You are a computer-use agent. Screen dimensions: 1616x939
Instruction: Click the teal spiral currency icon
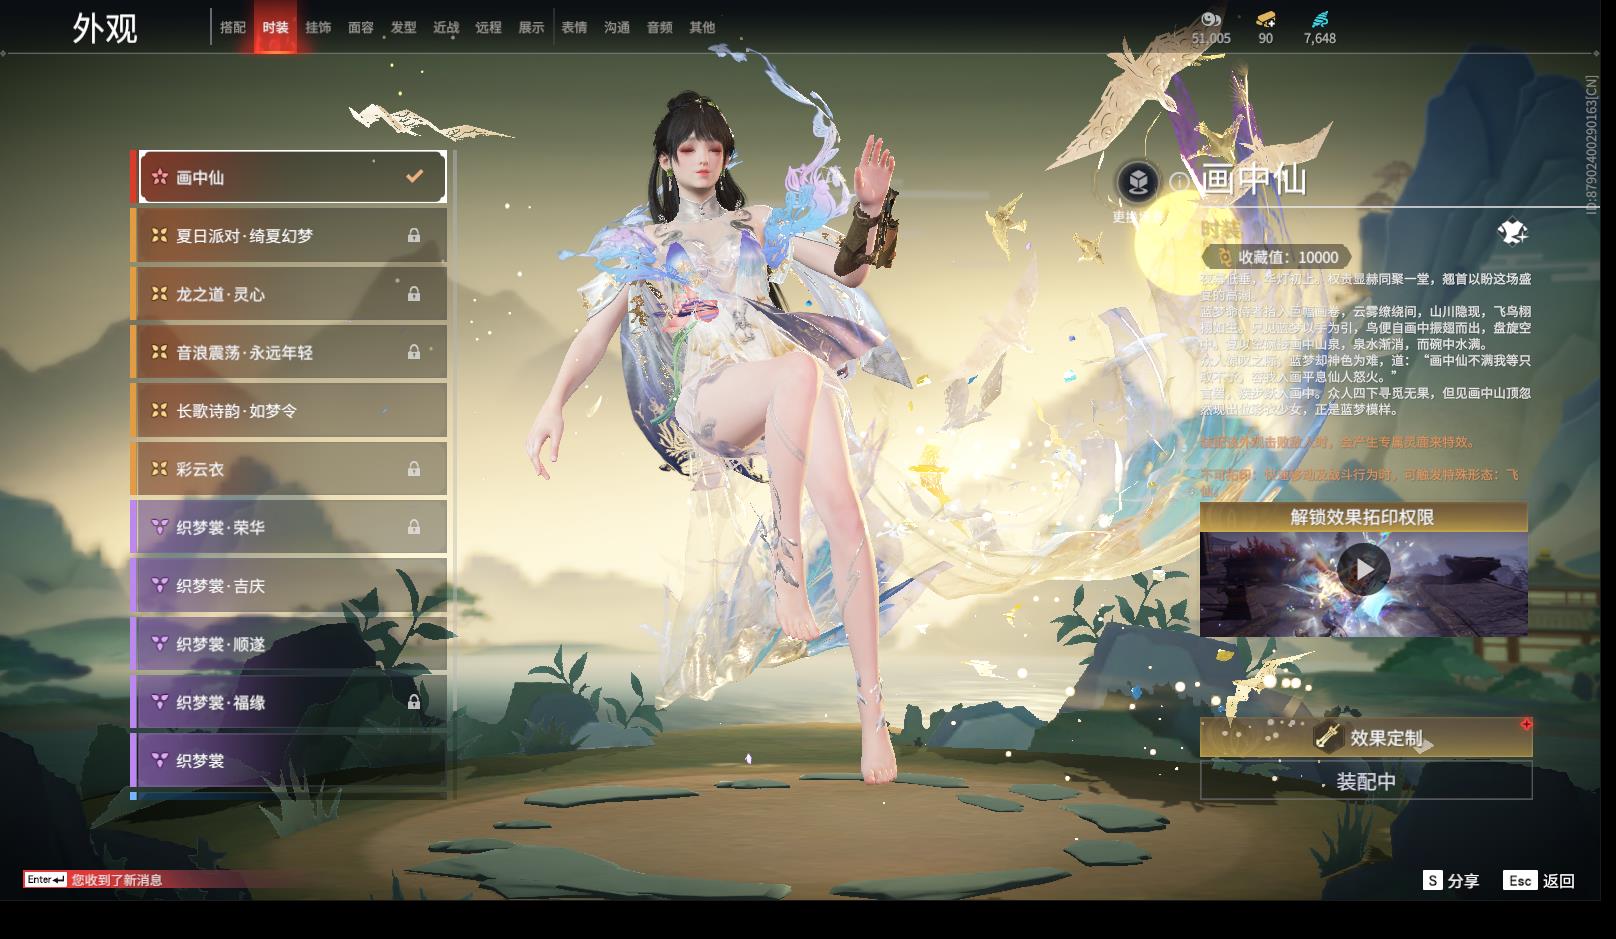point(1320,19)
